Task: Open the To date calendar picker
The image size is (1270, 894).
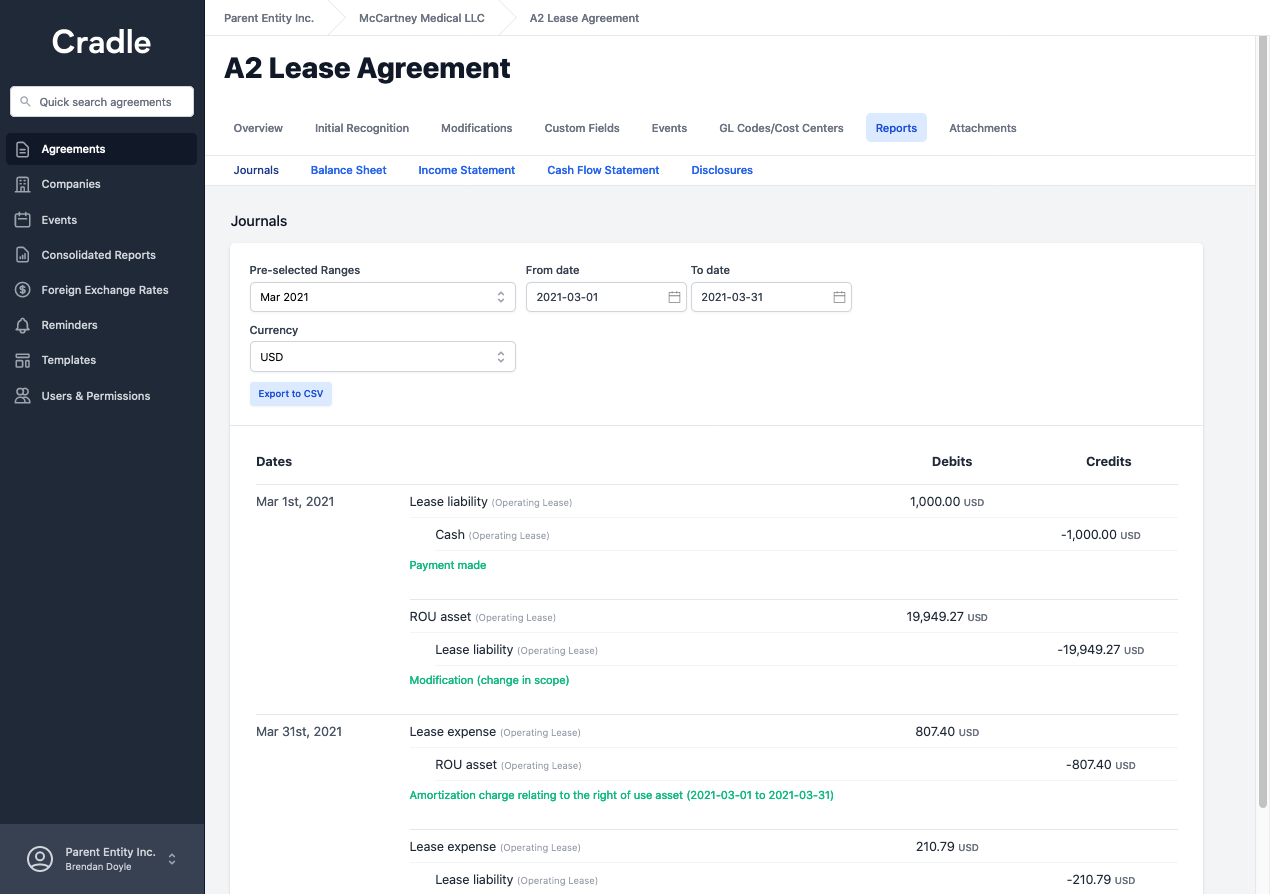Action: [839, 297]
